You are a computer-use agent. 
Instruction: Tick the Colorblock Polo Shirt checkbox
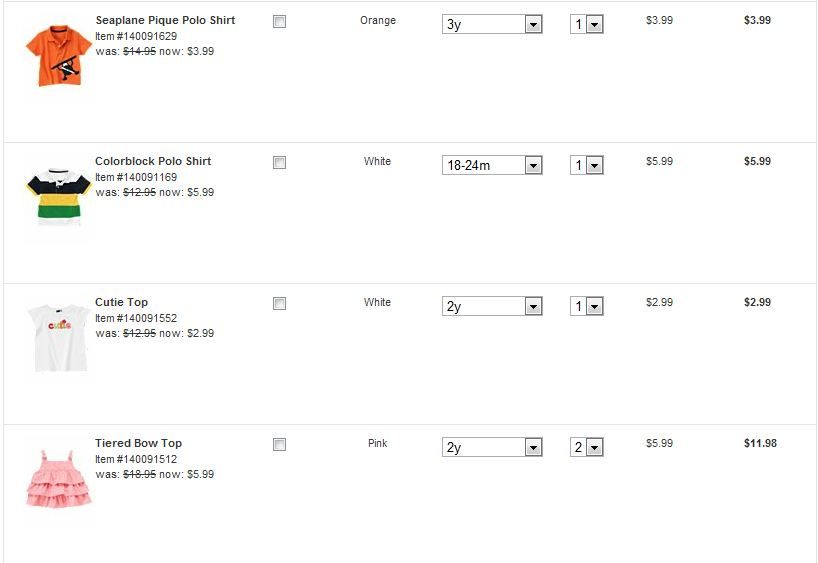click(280, 162)
